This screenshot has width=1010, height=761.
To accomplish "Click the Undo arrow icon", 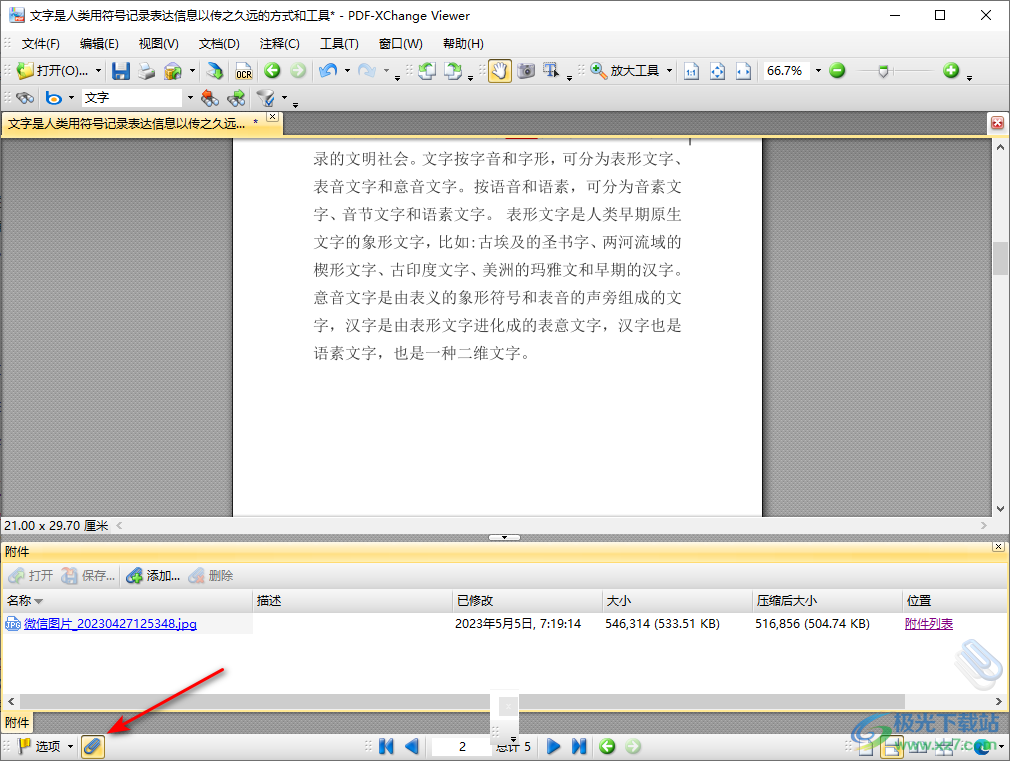I will pyautogui.click(x=329, y=70).
